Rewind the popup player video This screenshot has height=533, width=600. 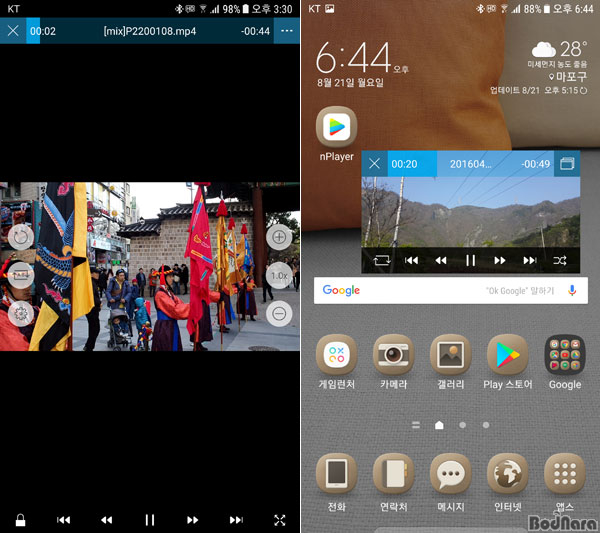pos(440,260)
